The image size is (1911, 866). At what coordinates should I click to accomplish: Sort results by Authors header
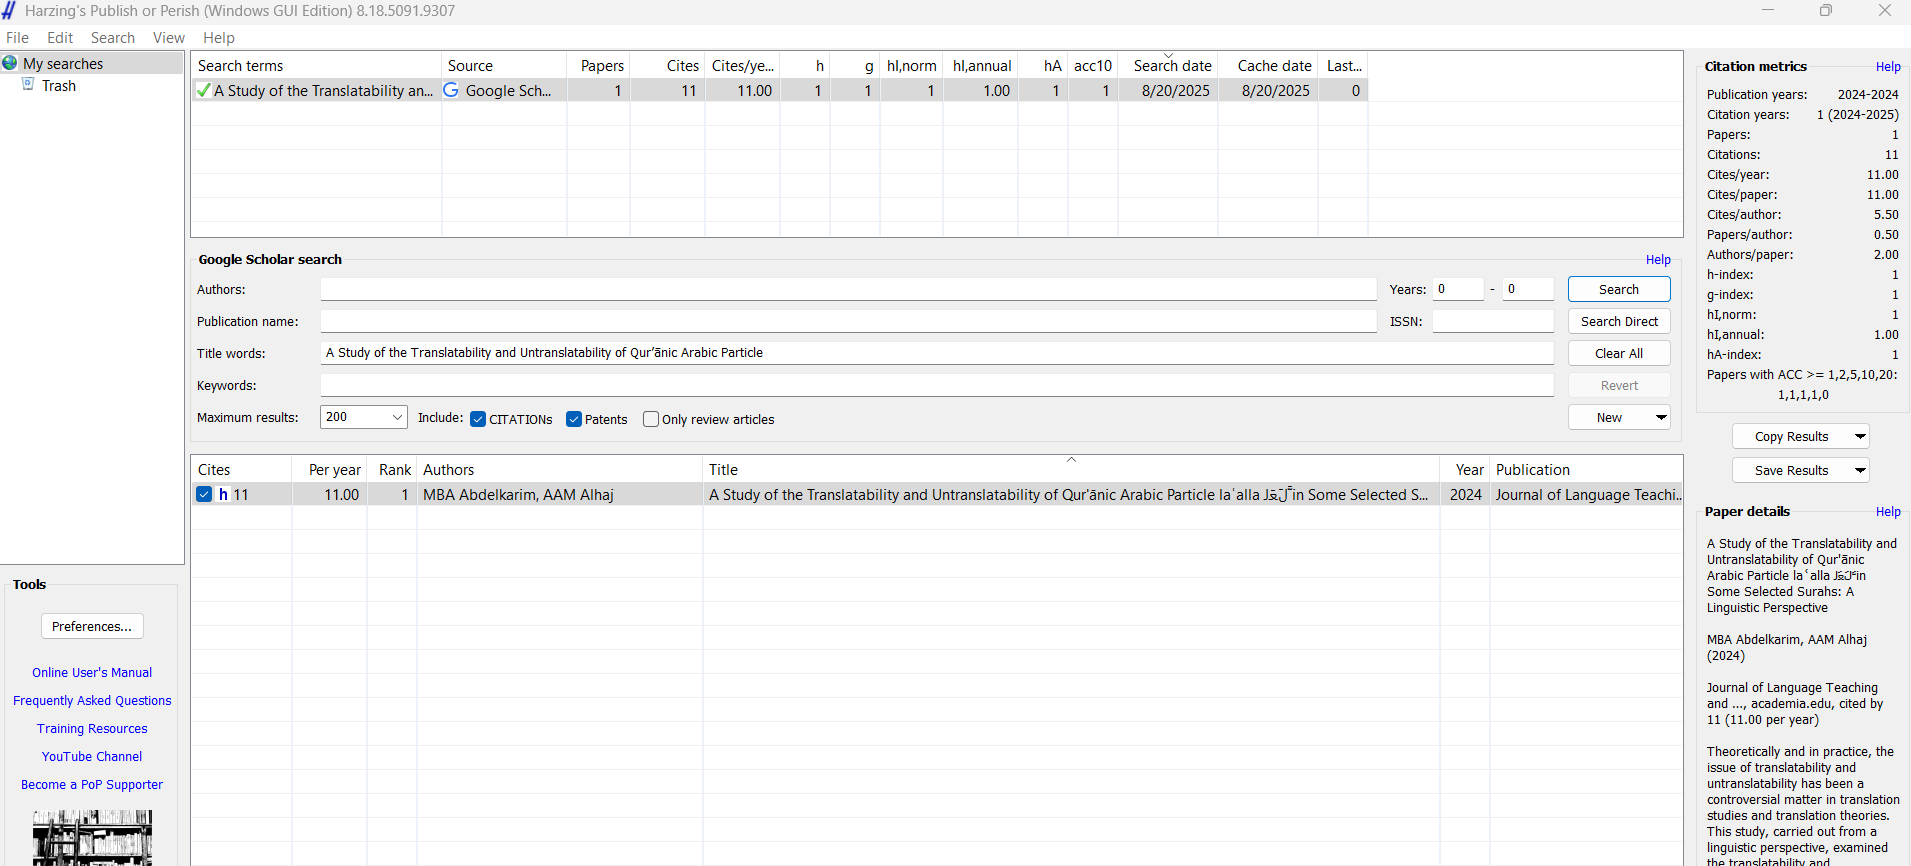(559, 469)
